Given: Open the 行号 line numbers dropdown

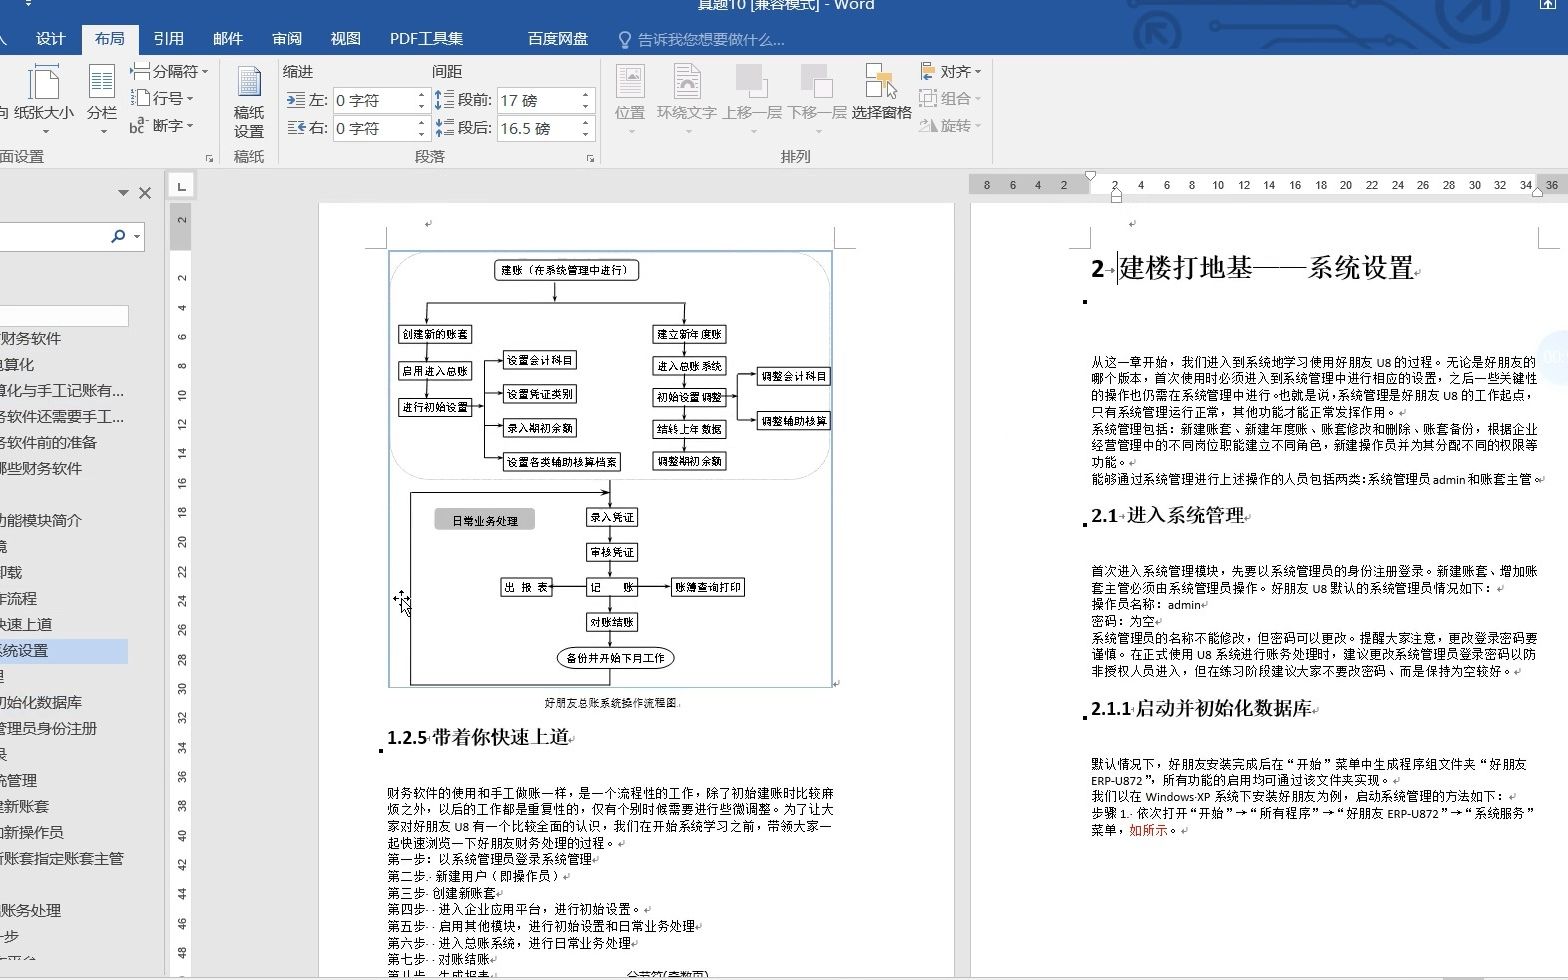Looking at the screenshot, I should click(162, 98).
